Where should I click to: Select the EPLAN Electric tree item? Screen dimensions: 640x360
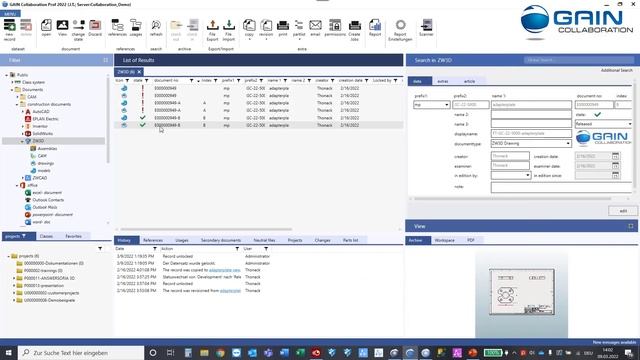pyautogui.click(x=45, y=119)
